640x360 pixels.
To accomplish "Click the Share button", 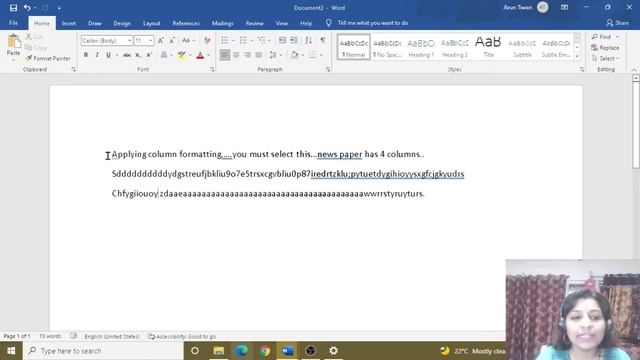I will pos(618,23).
